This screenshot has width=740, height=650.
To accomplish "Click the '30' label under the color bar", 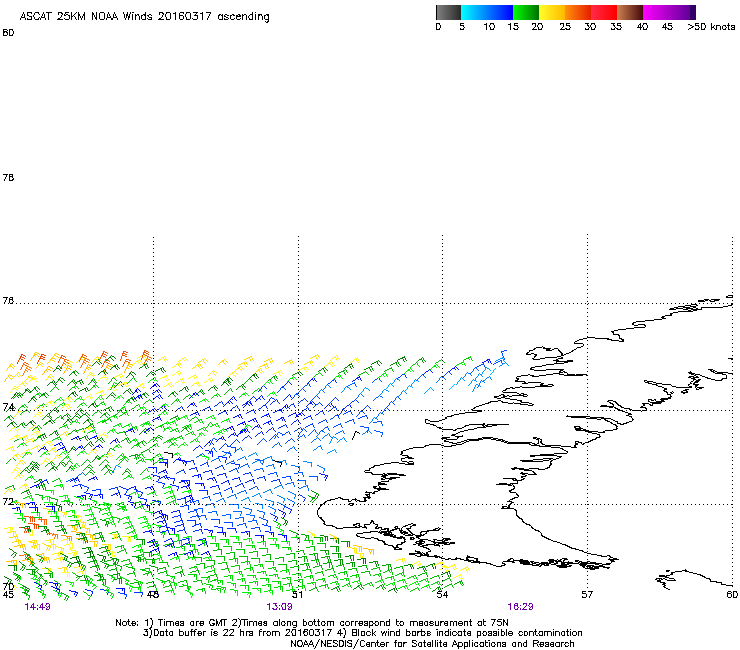I will [x=590, y=27].
